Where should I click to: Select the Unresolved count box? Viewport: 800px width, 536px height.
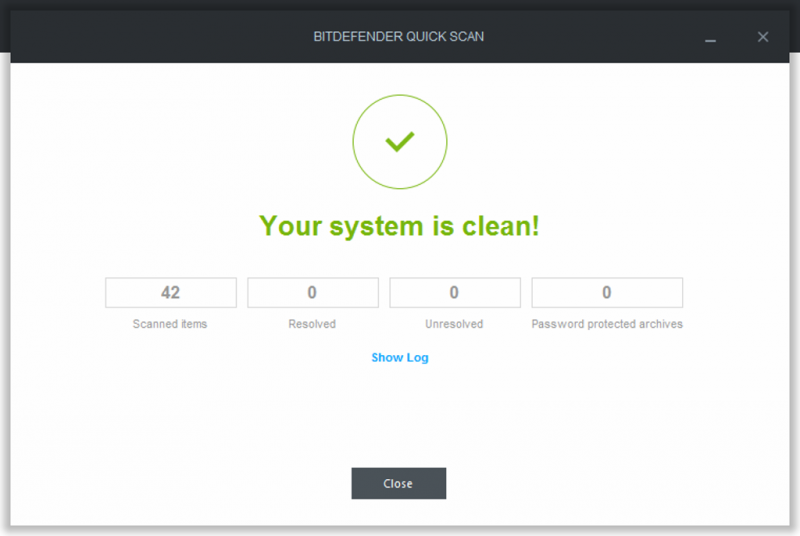pyautogui.click(x=455, y=292)
